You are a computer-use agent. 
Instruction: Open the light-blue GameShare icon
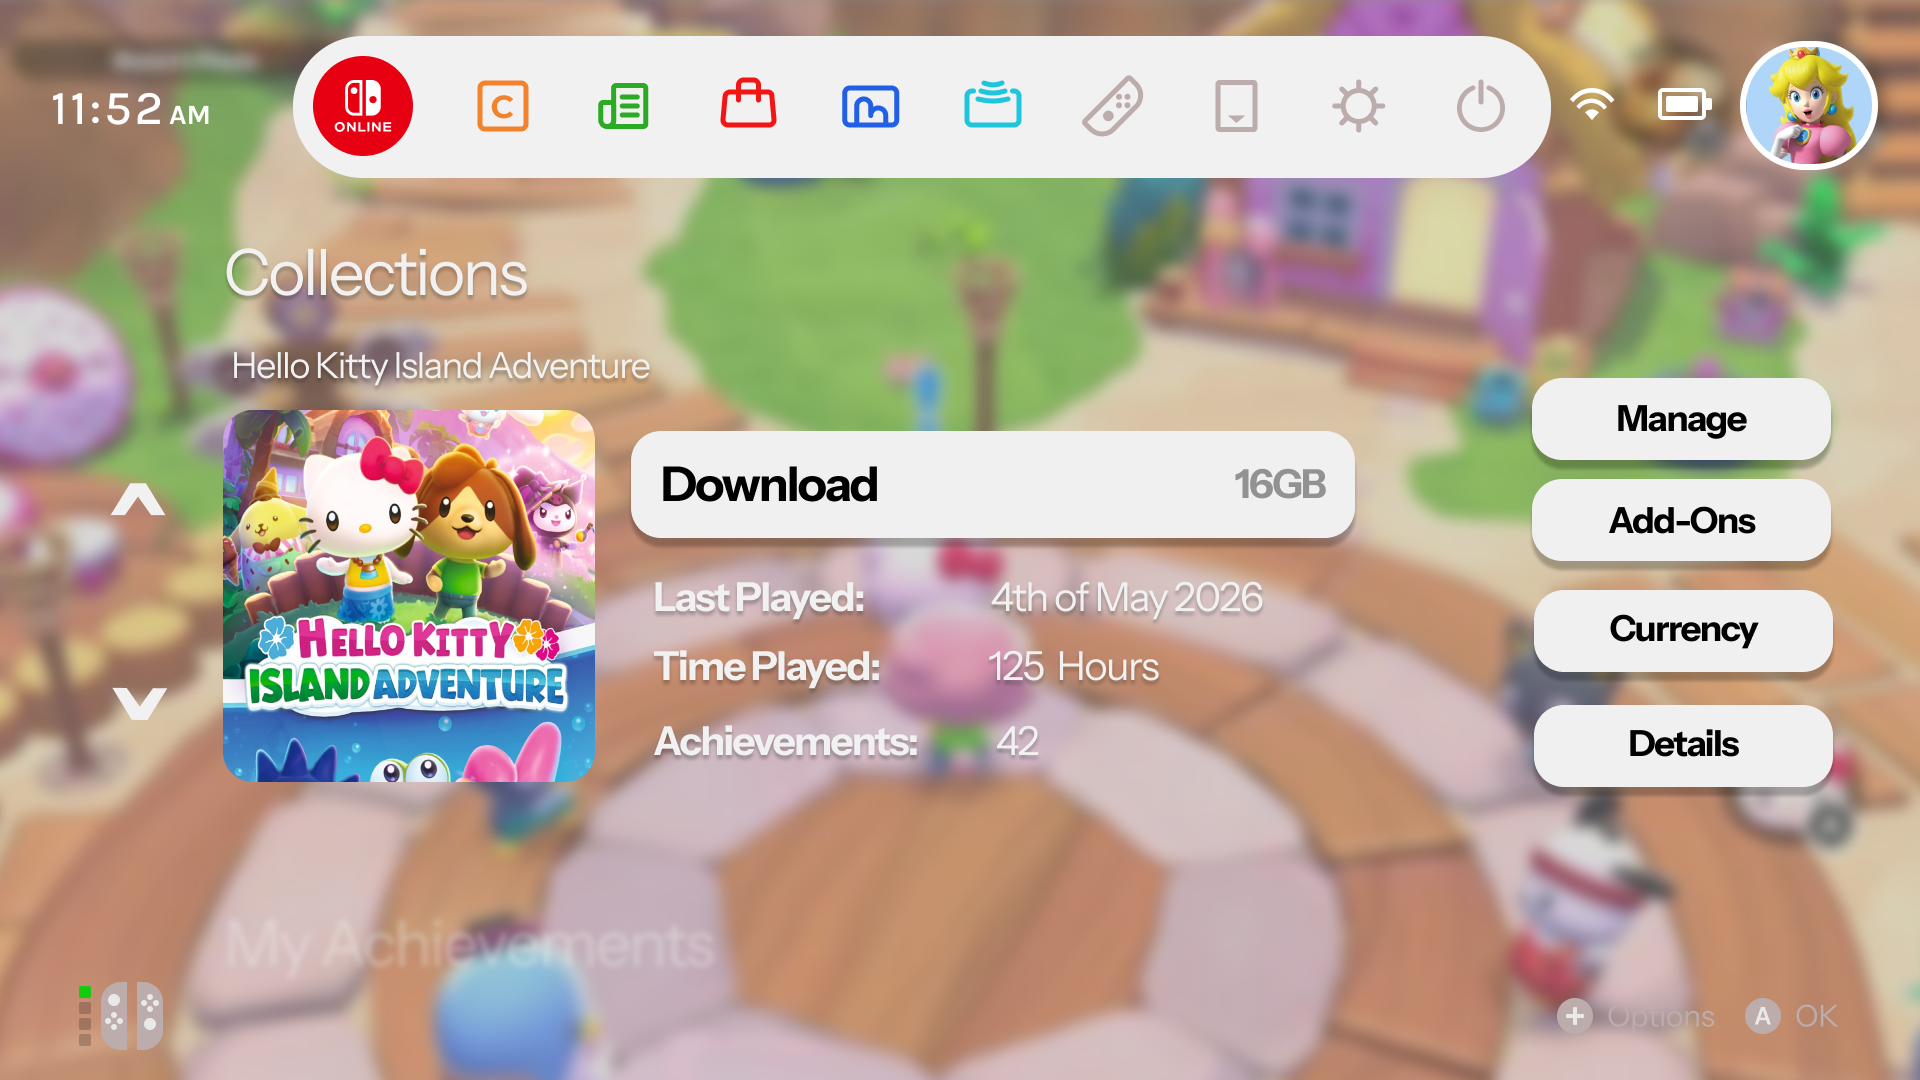992,104
